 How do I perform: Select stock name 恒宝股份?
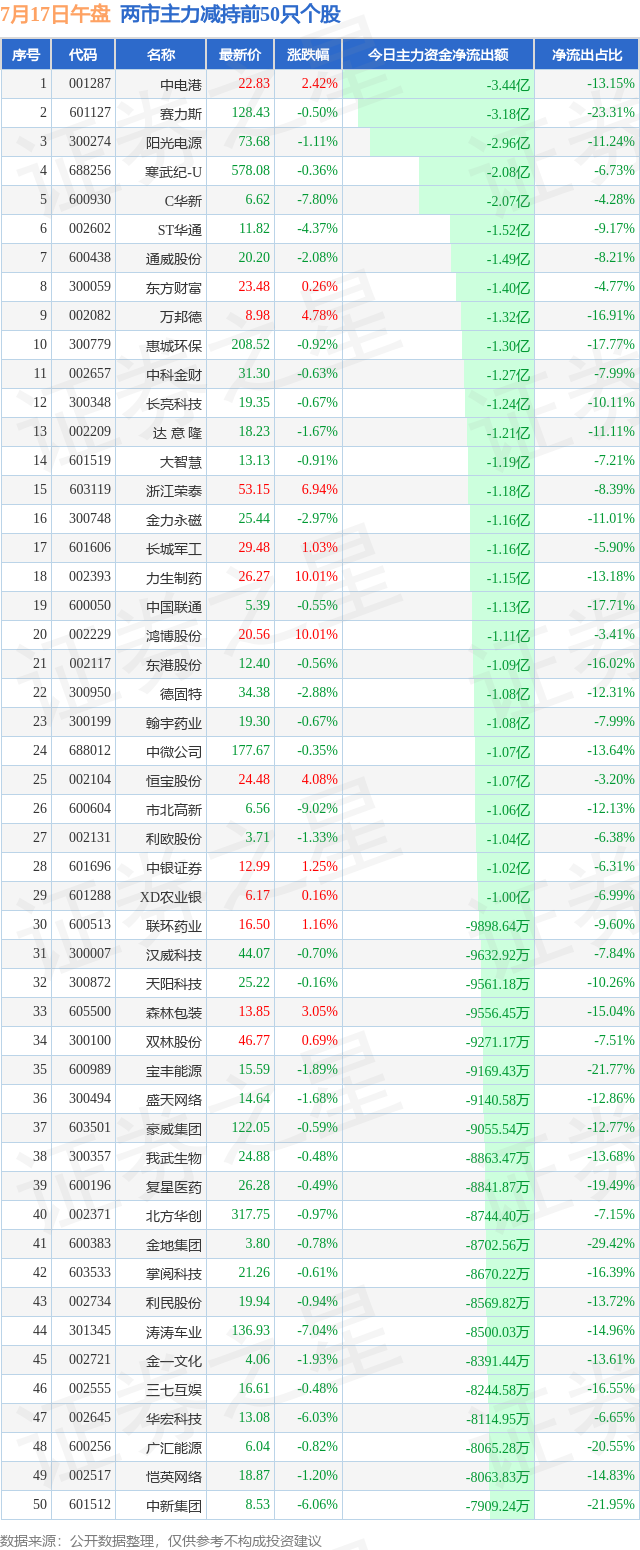tap(174, 780)
